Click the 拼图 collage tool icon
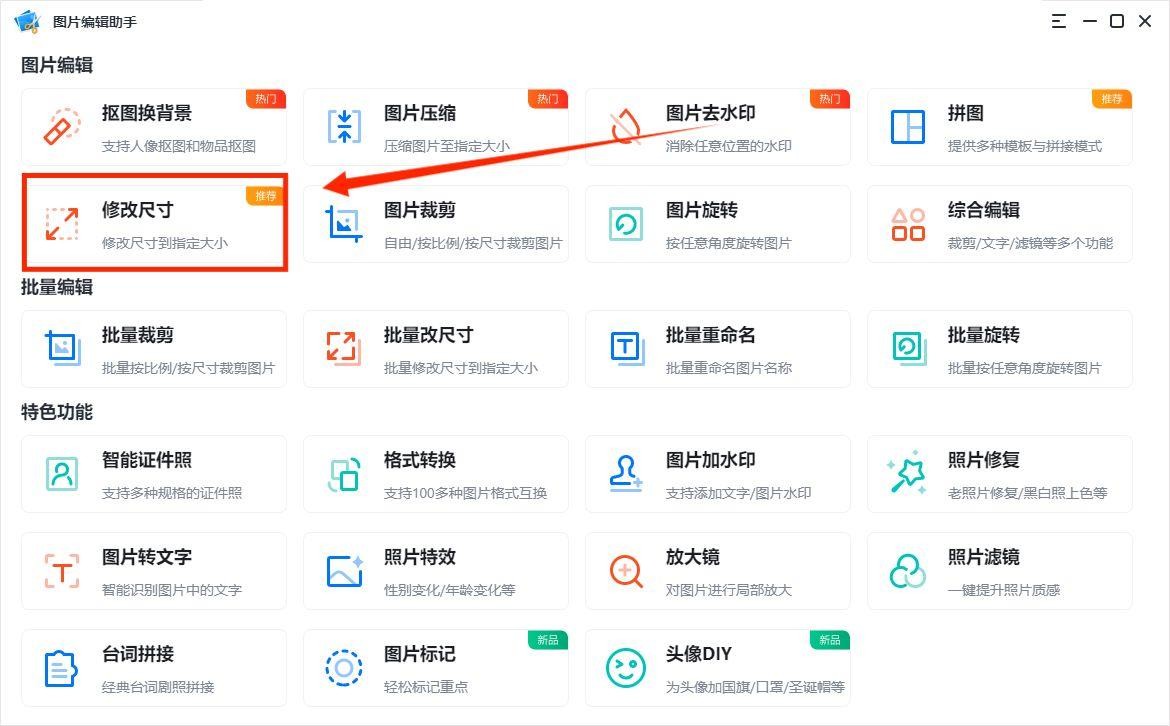The width and height of the screenshot is (1170, 726). pyautogui.click(x=907, y=126)
